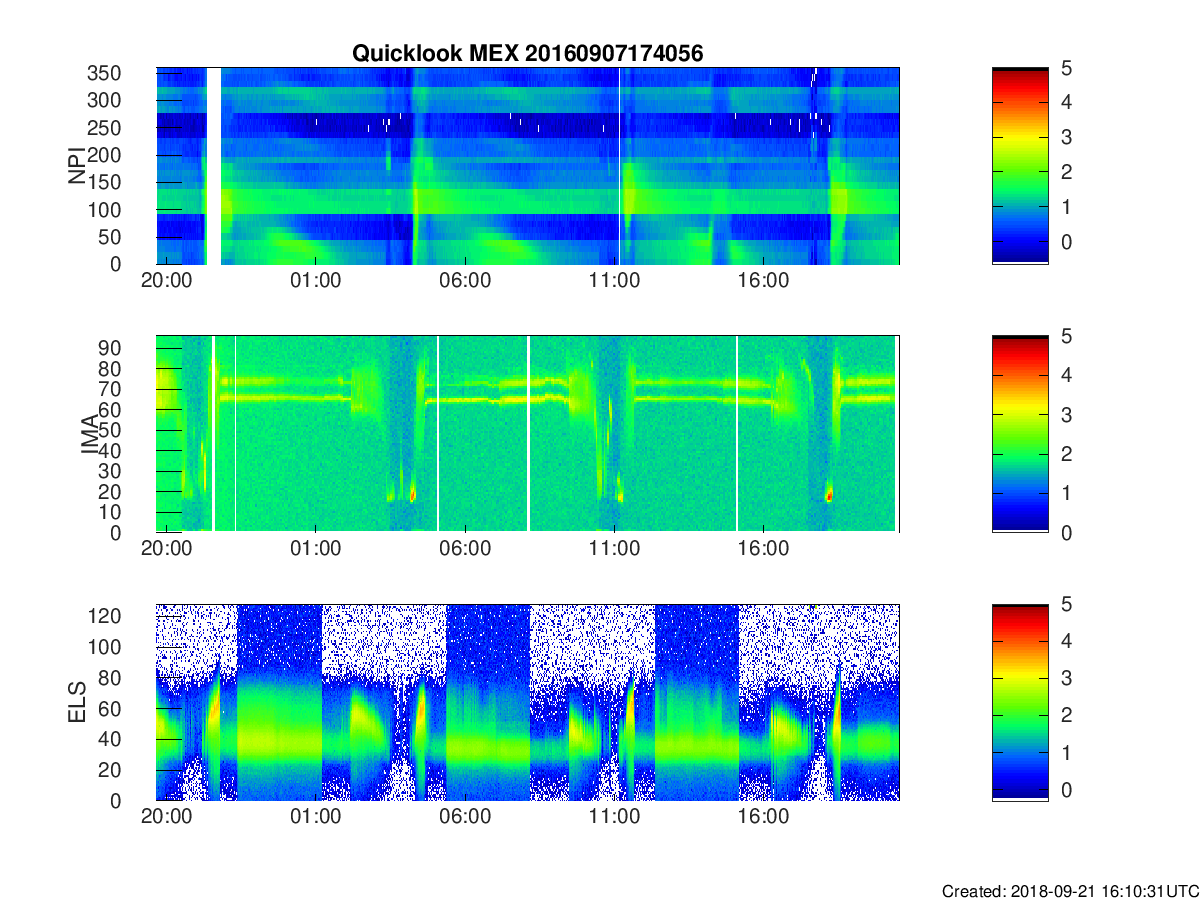Click the 11:00 time label under the IMA panel
Viewport: 1200px width, 900px height.
[615, 549]
